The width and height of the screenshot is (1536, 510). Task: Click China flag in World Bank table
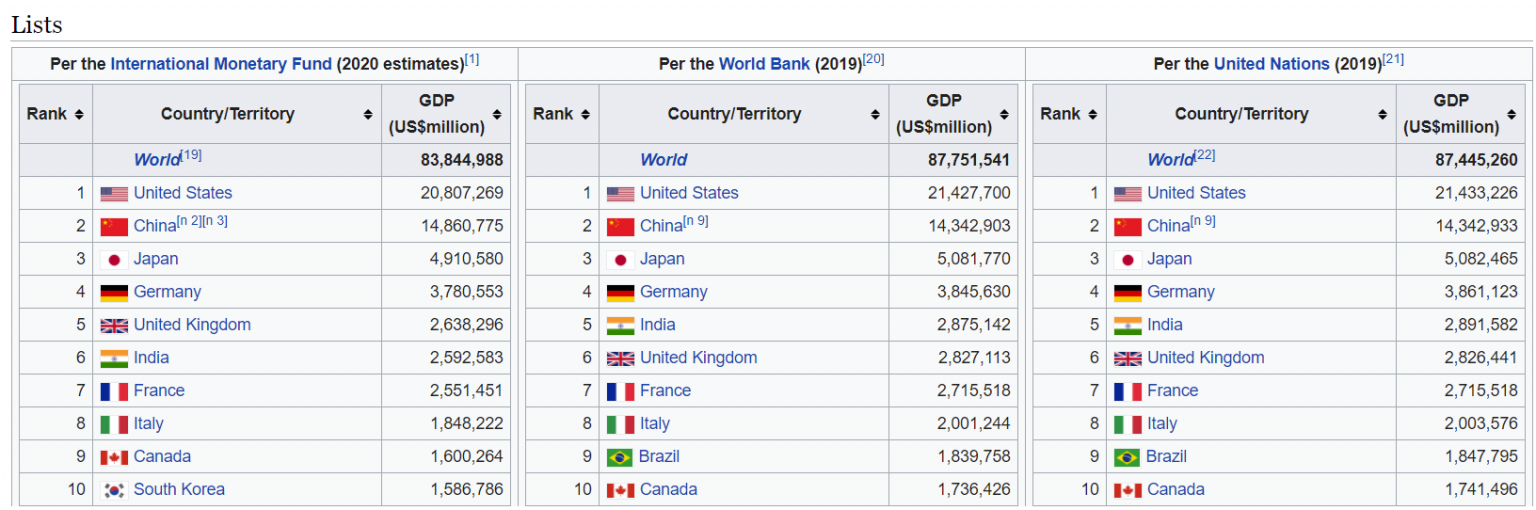tap(620, 226)
